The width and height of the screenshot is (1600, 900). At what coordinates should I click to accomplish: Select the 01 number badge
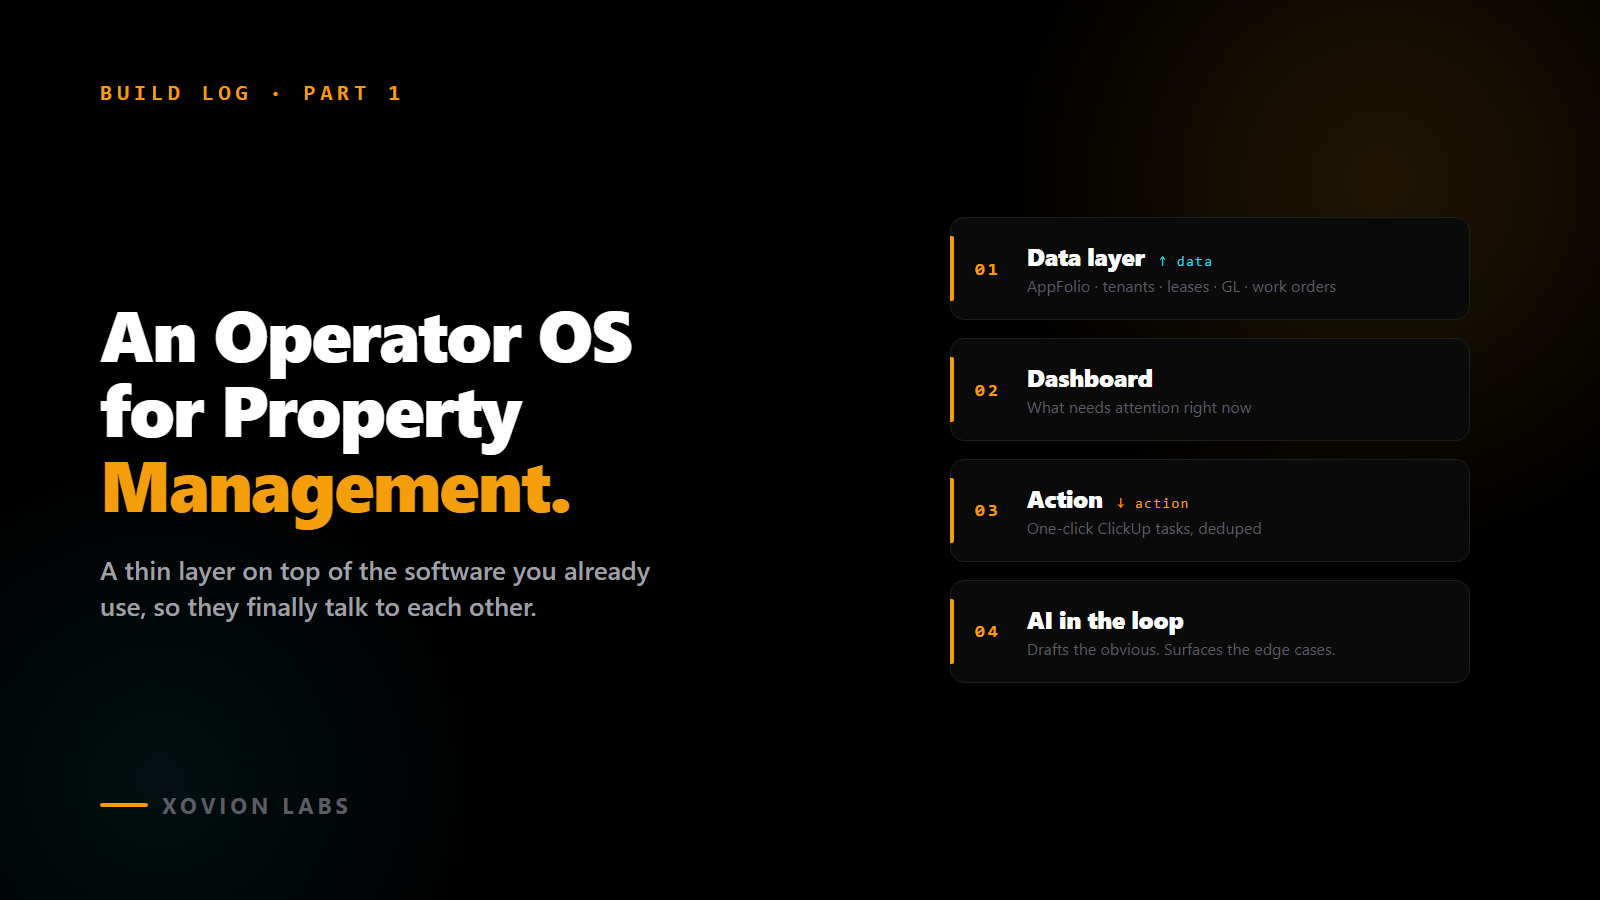pos(986,270)
